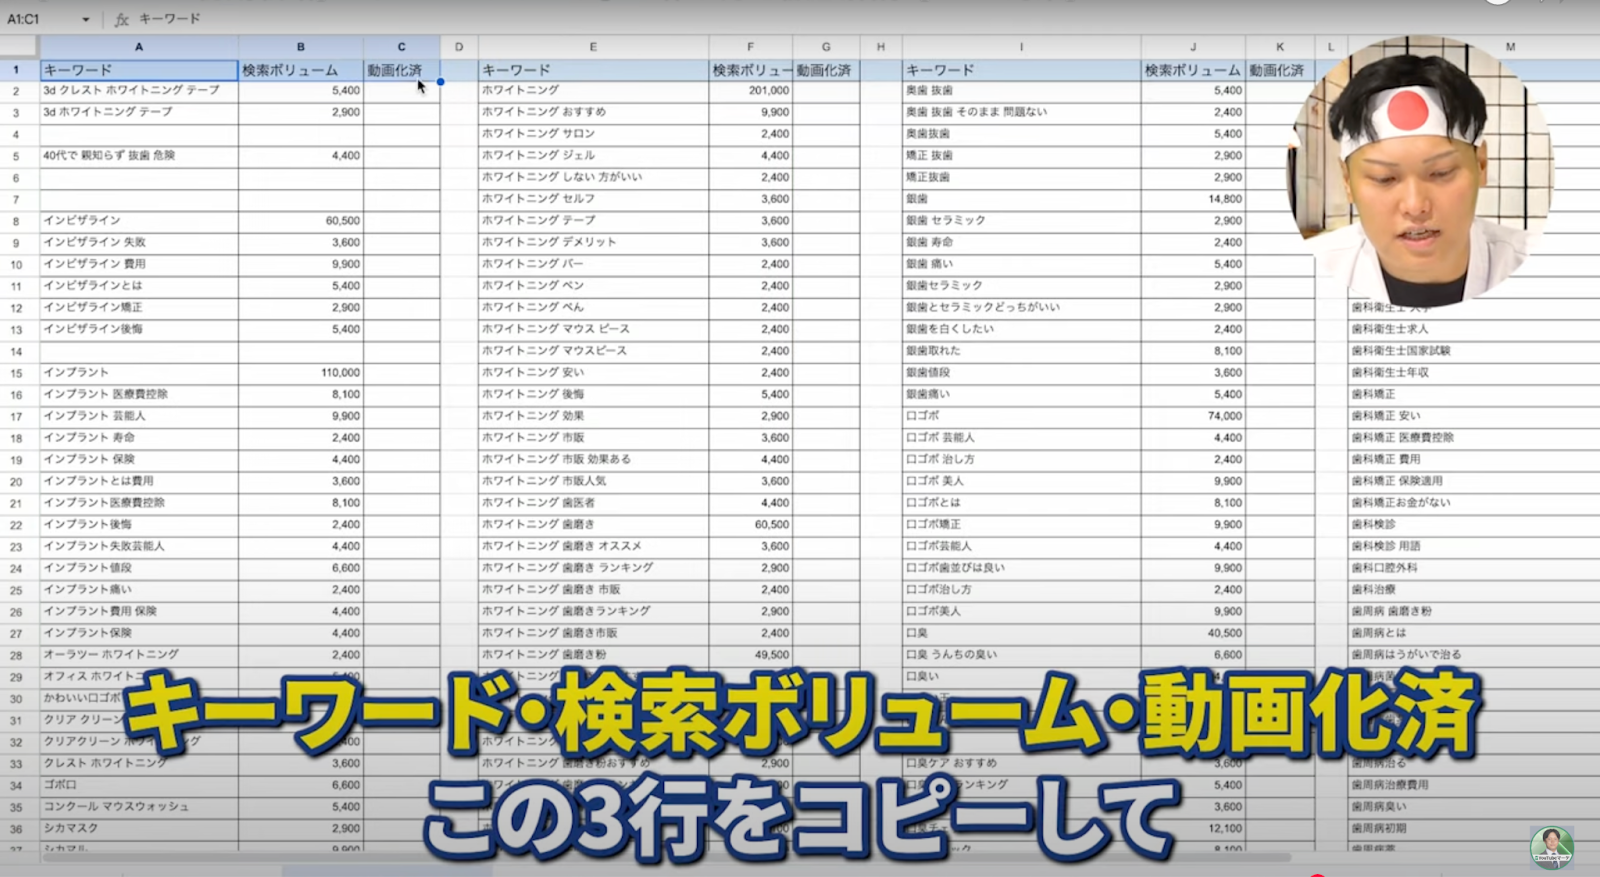The height and width of the screenshot is (877, 1600).
Task: Click the fx function icon
Action: pos(121,19)
